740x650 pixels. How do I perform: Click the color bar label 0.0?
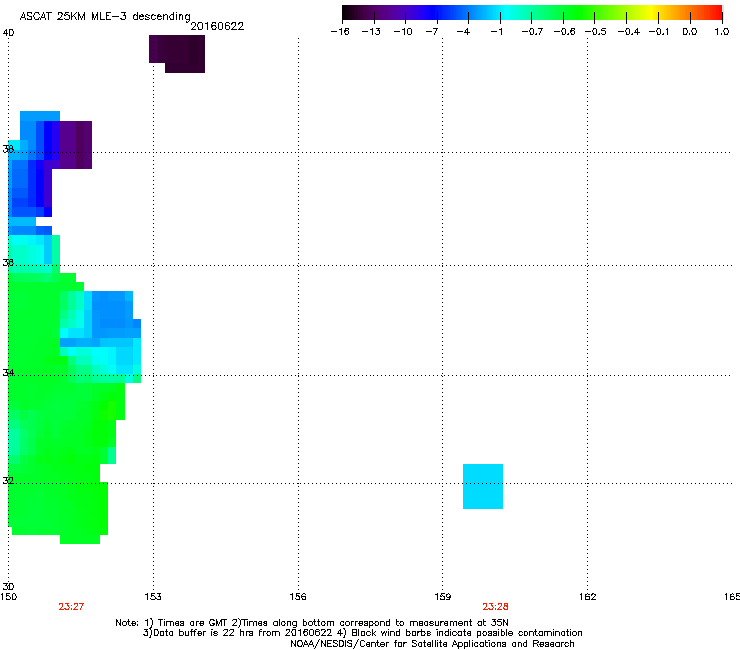pos(690,32)
